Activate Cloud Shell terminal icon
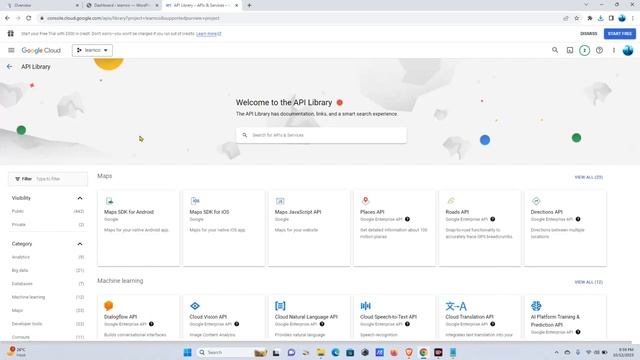 (x=570, y=50)
